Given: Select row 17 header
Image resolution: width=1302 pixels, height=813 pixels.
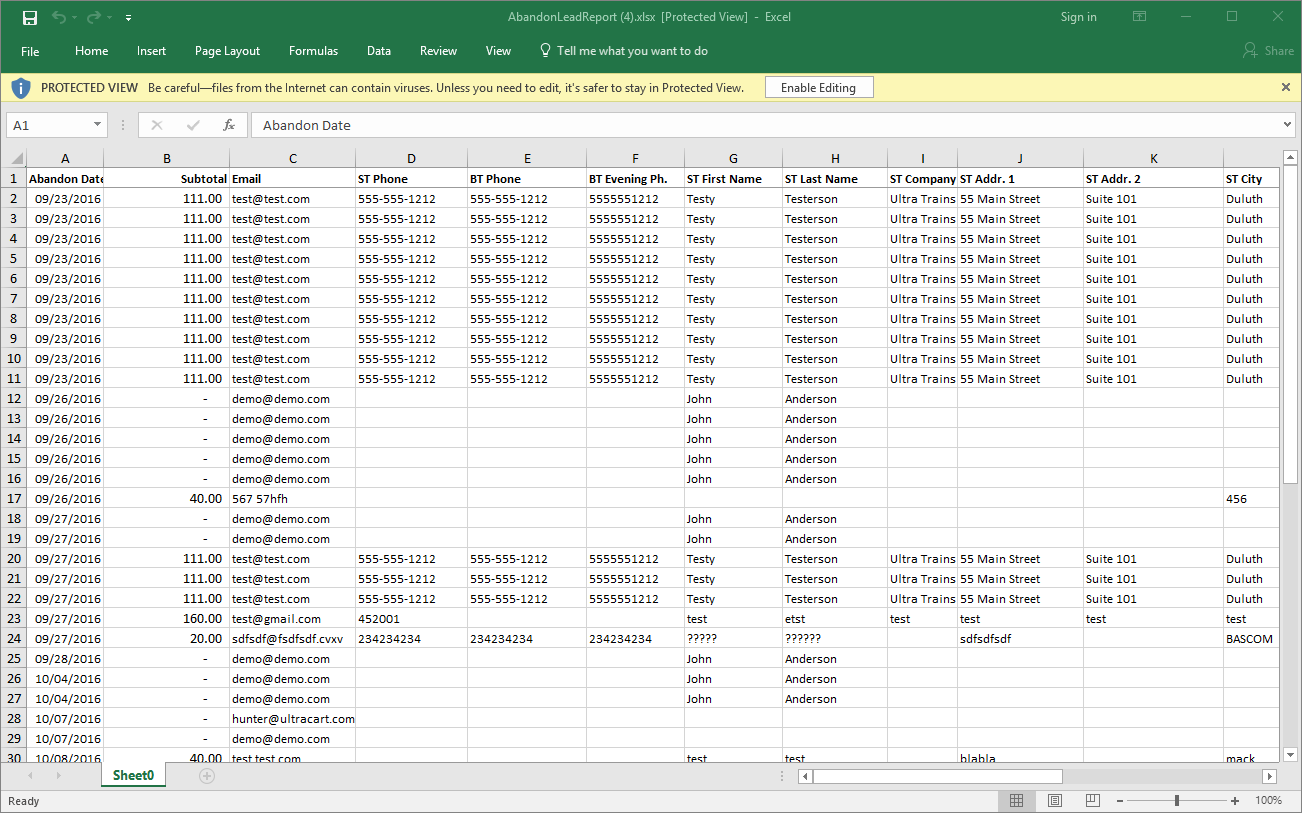Looking at the screenshot, I should pos(14,499).
